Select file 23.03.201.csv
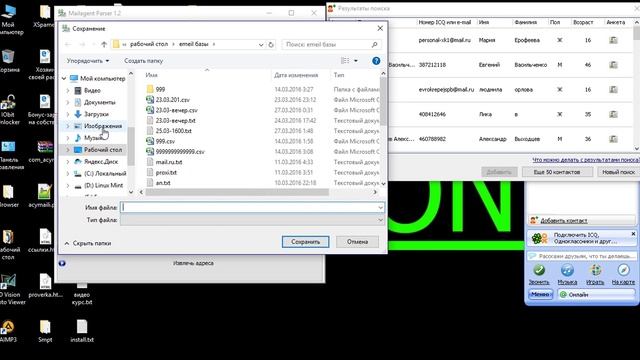 tap(172, 100)
